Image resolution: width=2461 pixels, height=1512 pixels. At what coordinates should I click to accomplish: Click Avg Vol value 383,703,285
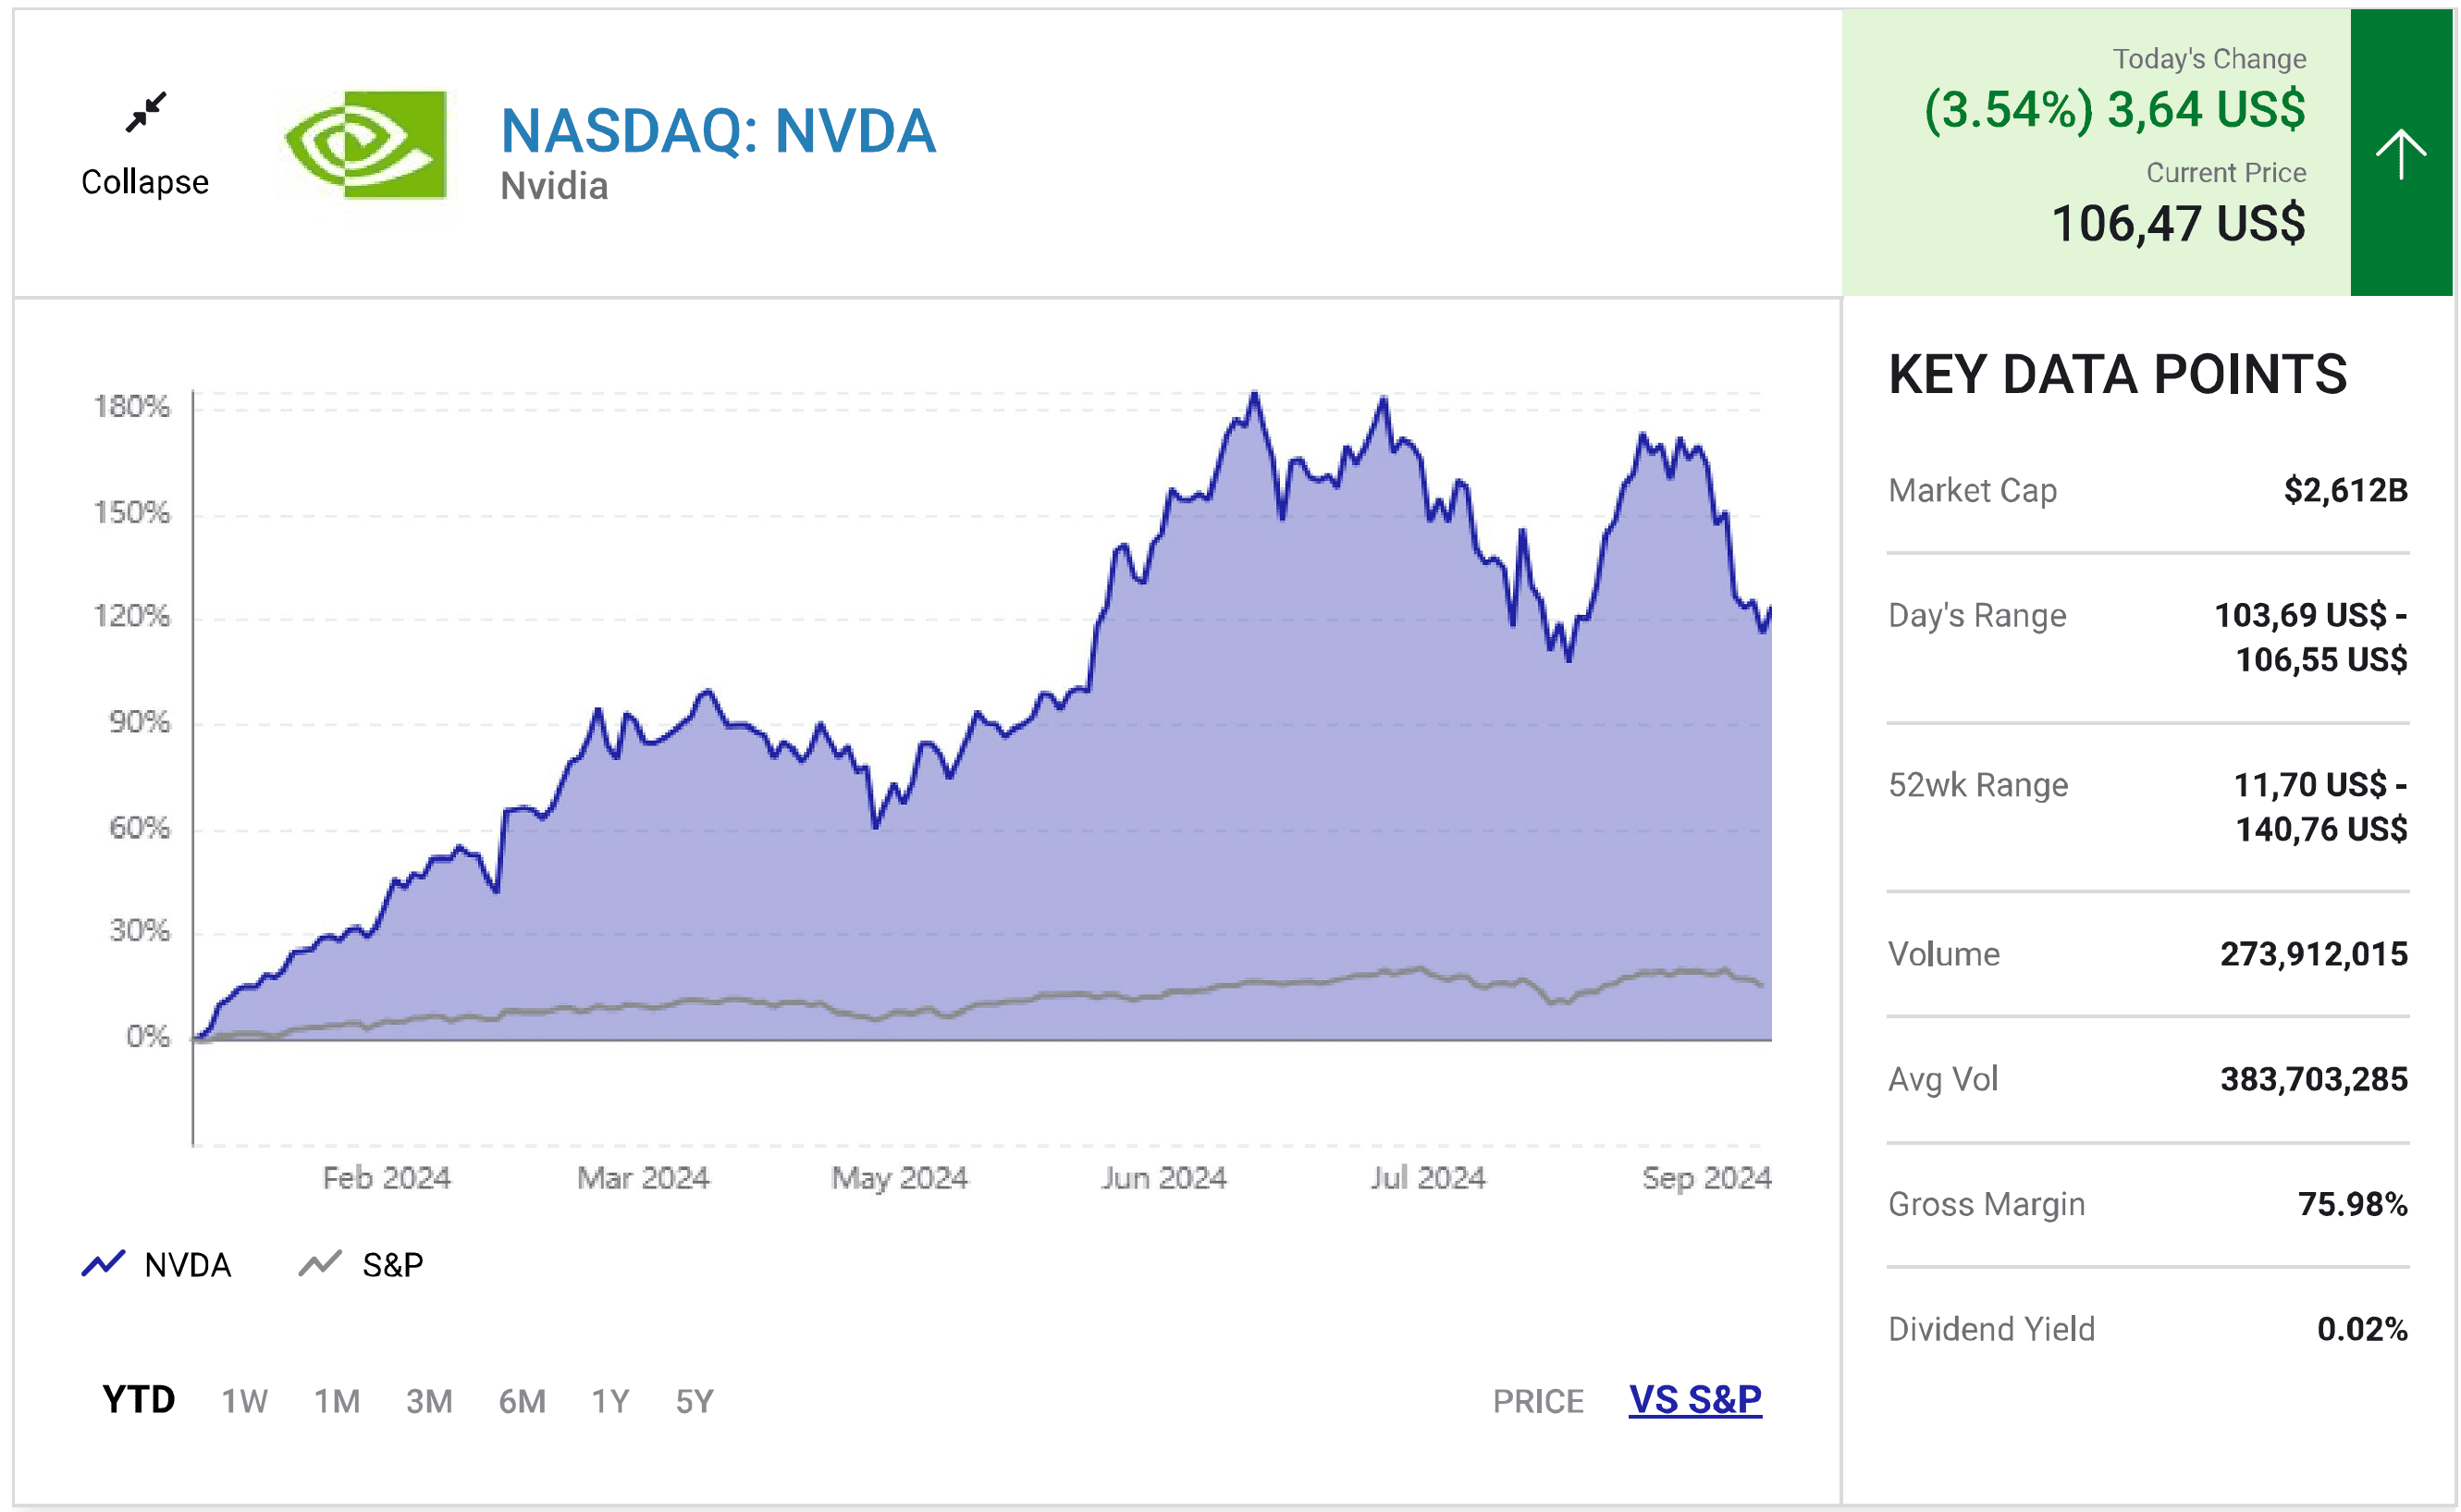(2313, 1079)
